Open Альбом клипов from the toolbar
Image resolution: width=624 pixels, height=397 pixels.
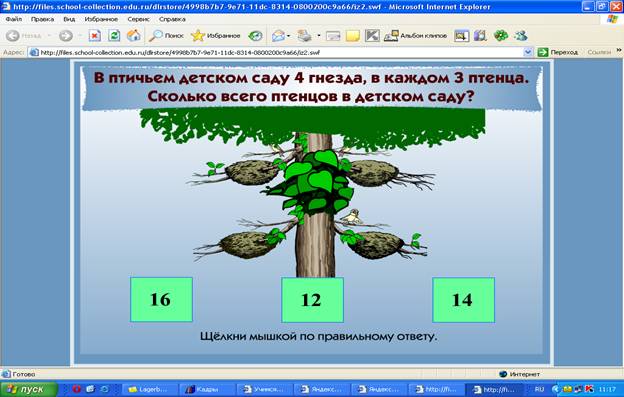(x=415, y=36)
